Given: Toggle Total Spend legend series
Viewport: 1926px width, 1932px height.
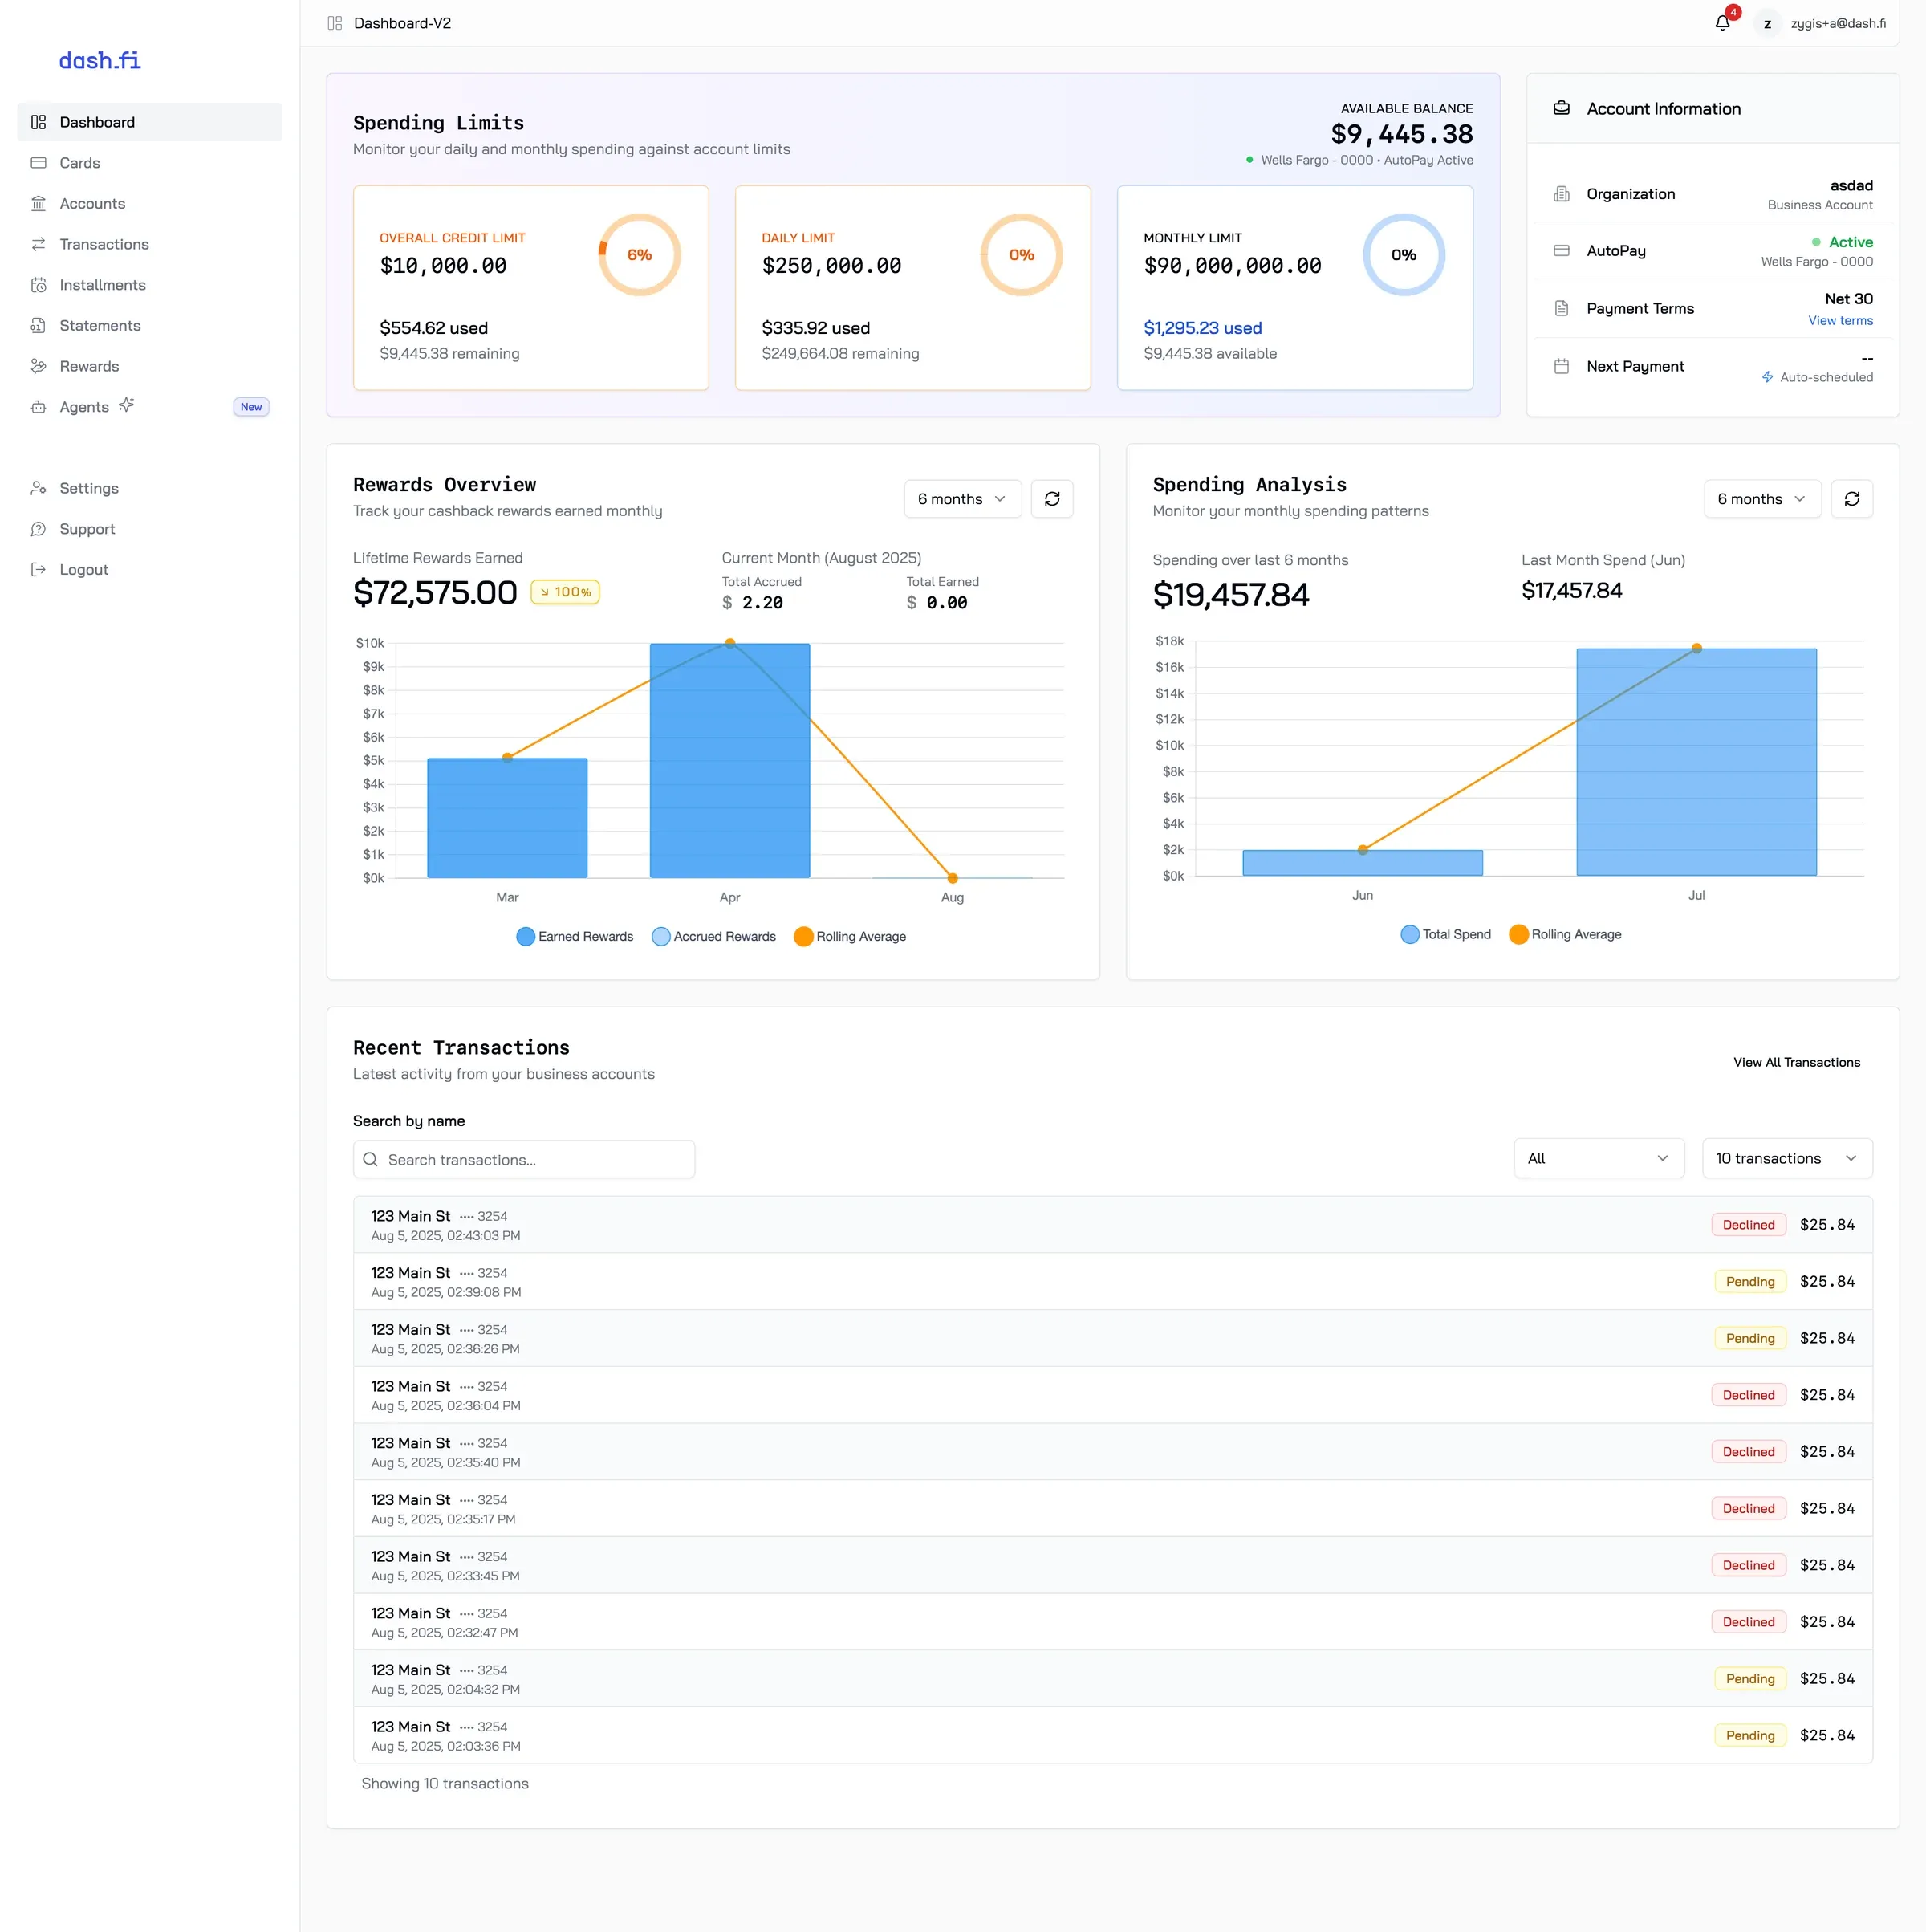Looking at the screenshot, I should 1445,935.
